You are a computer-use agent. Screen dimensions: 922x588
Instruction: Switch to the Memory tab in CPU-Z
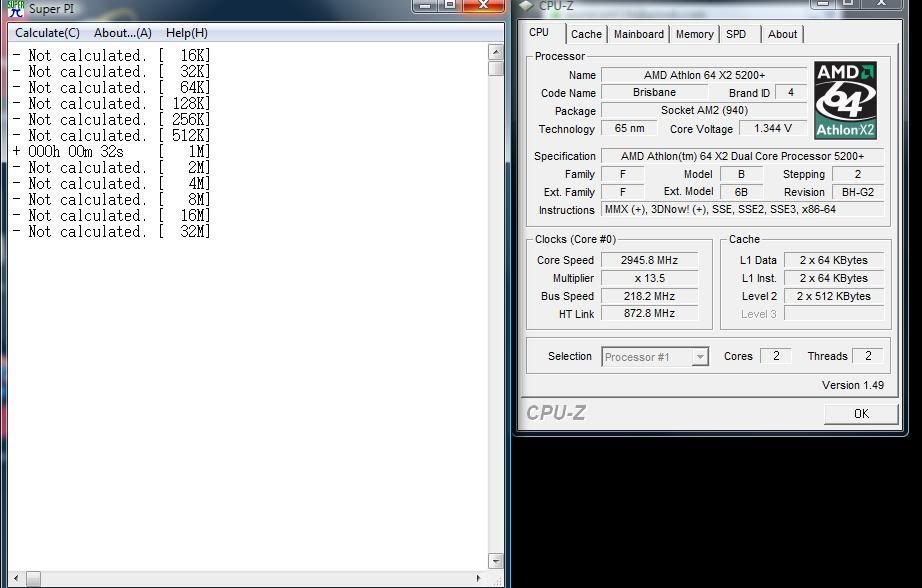pyautogui.click(x=694, y=34)
